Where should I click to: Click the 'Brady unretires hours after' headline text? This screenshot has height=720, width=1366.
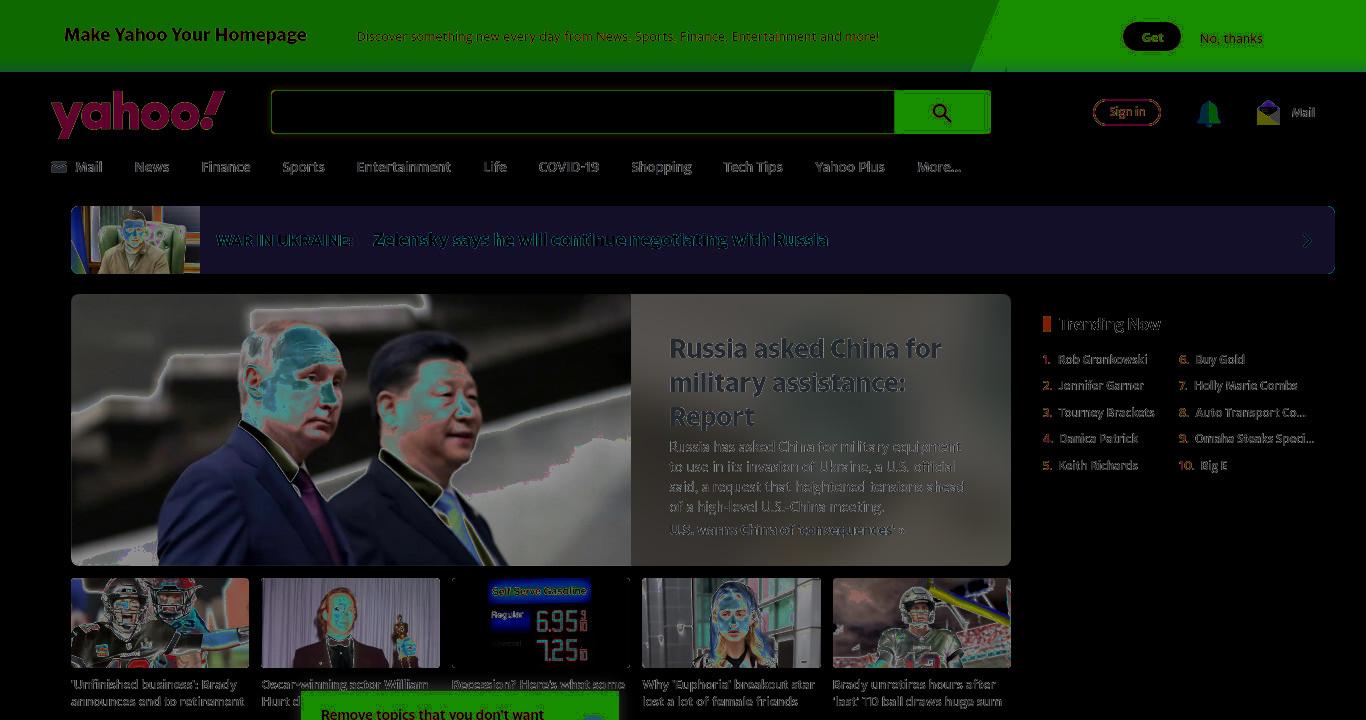point(917,693)
